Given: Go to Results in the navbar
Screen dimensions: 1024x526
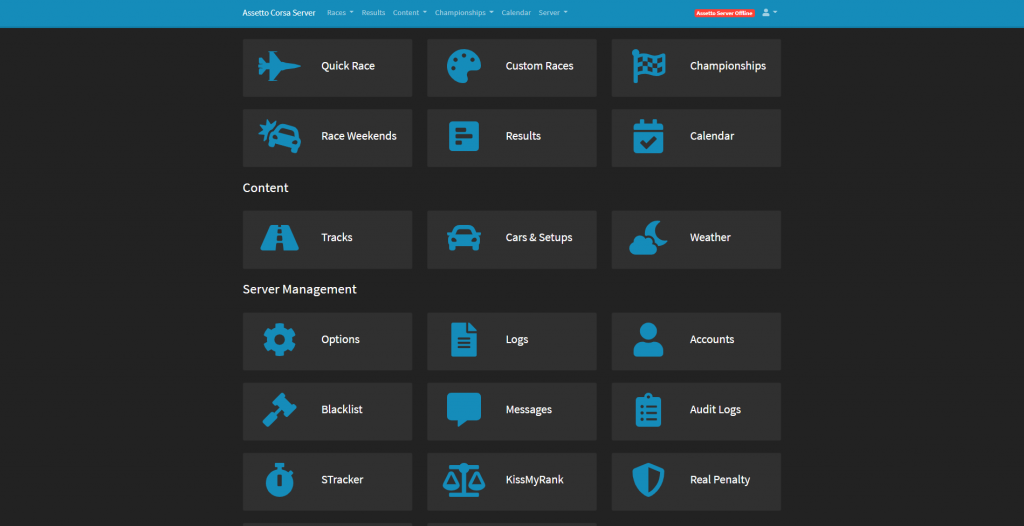Looking at the screenshot, I should (373, 12).
